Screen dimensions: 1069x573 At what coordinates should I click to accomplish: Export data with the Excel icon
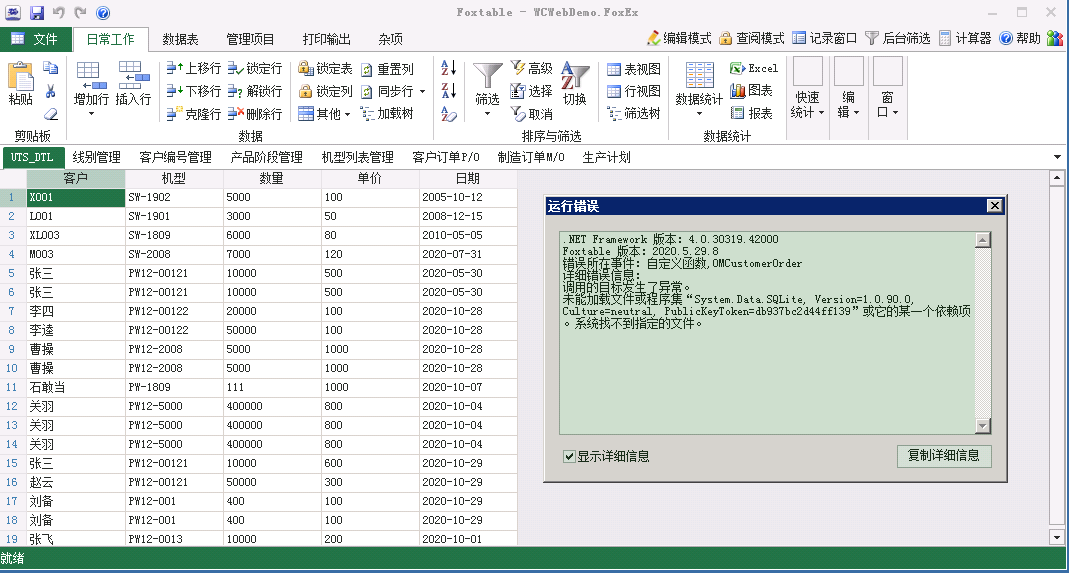738,68
